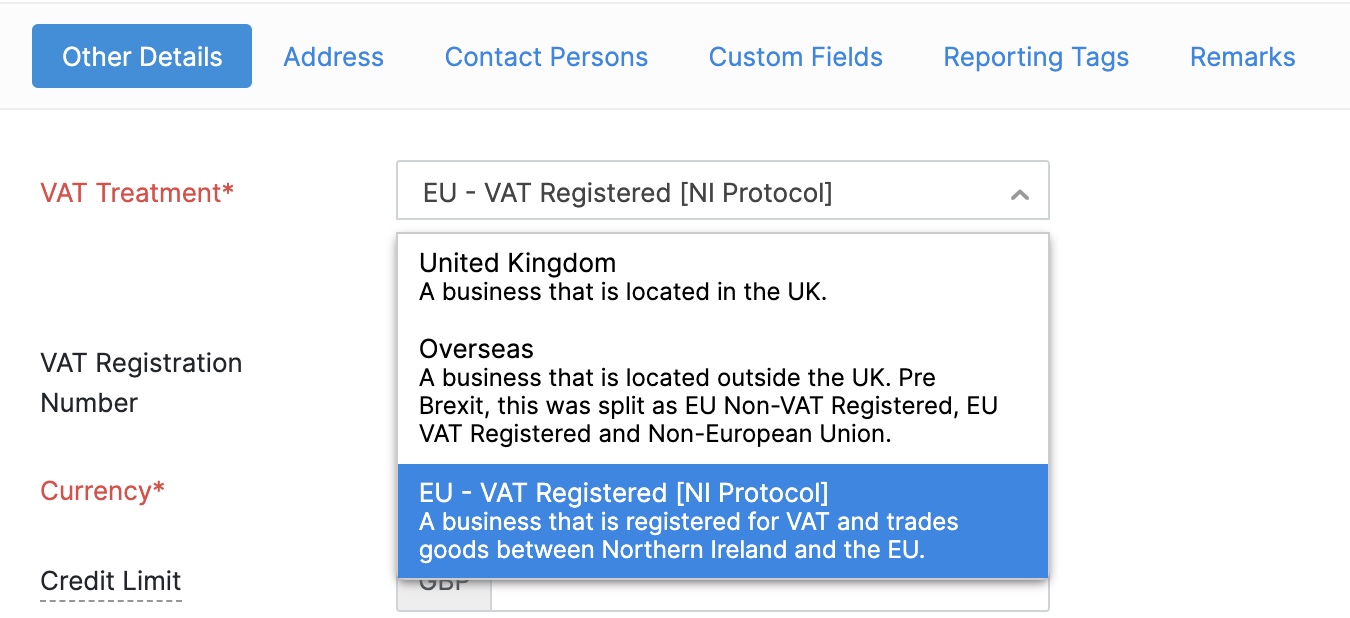Open the Reporting Tags tab
The image size is (1350, 618).
coord(1036,57)
